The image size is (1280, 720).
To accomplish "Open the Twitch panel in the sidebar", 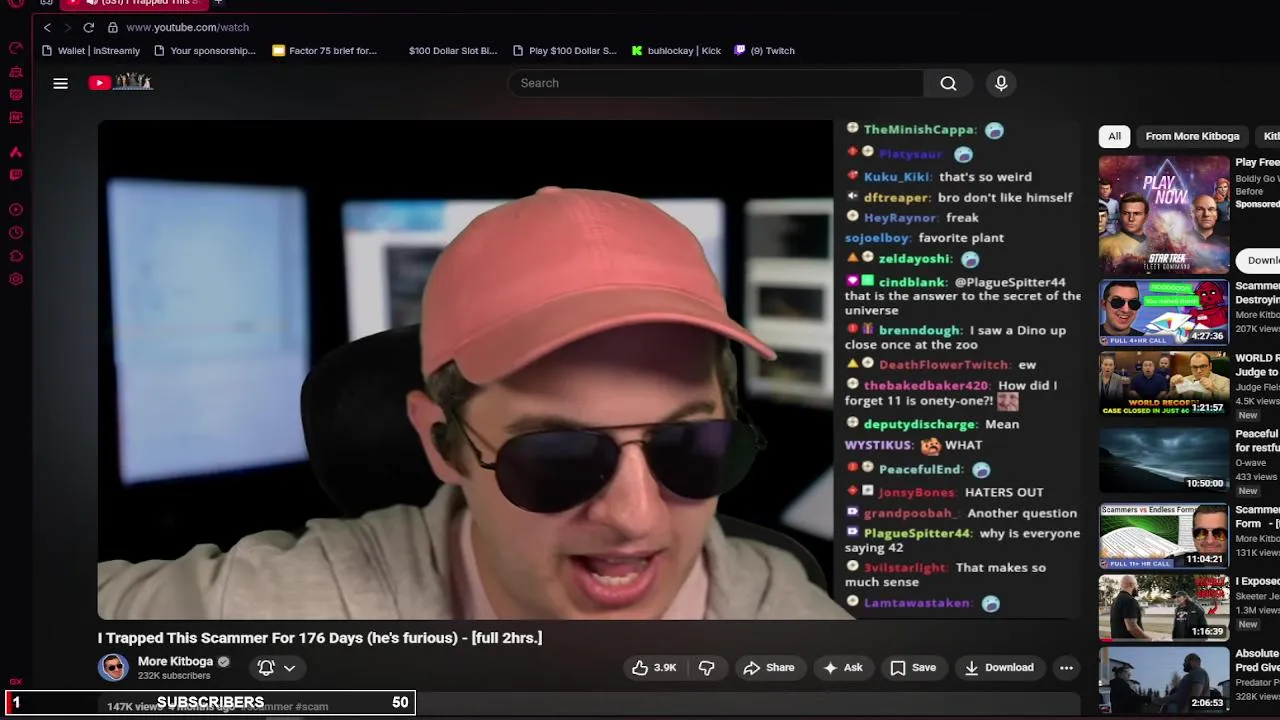I will [16, 175].
